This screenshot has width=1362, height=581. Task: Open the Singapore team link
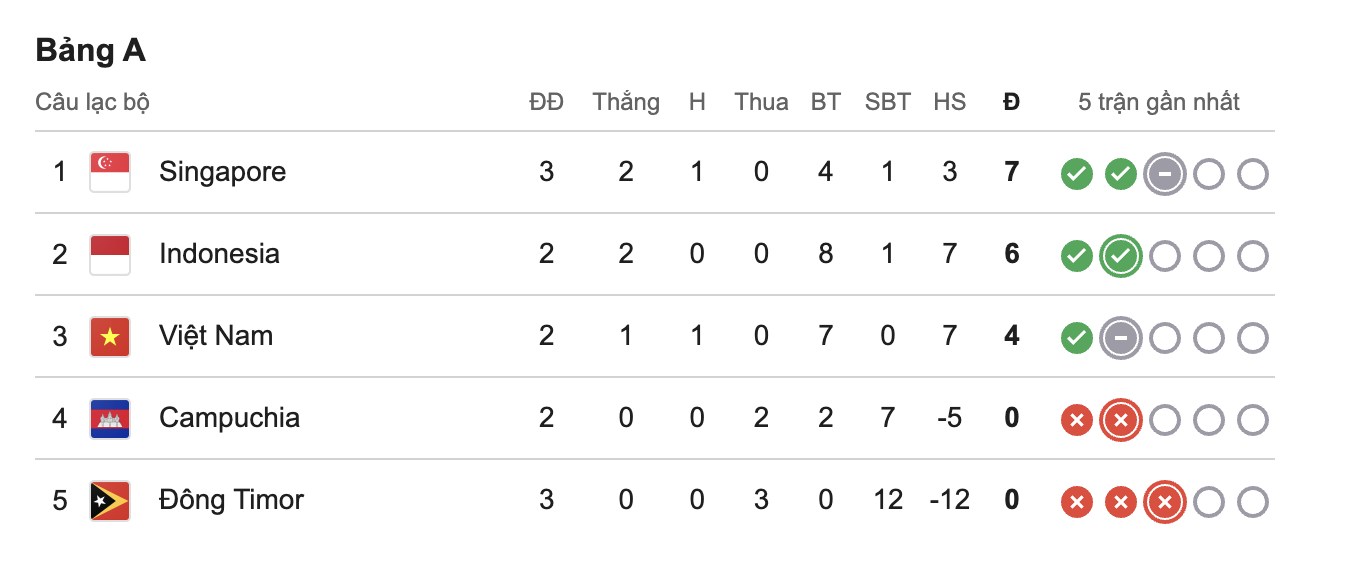tap(222, 172)
